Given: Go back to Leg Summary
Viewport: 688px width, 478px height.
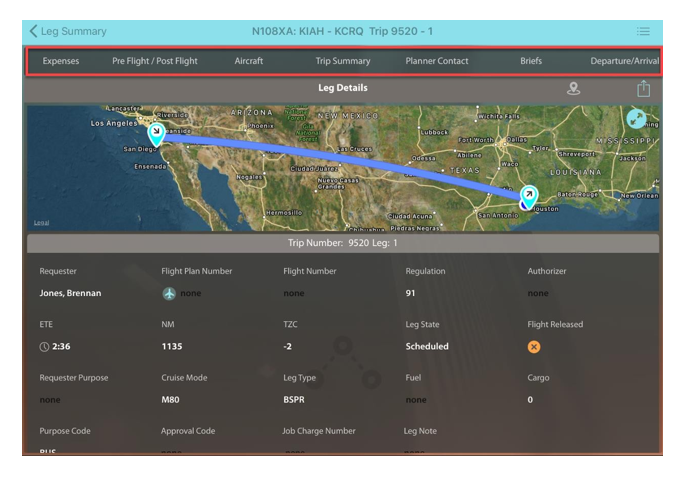Looking at the screenshot, I should (x=67, y=31).
